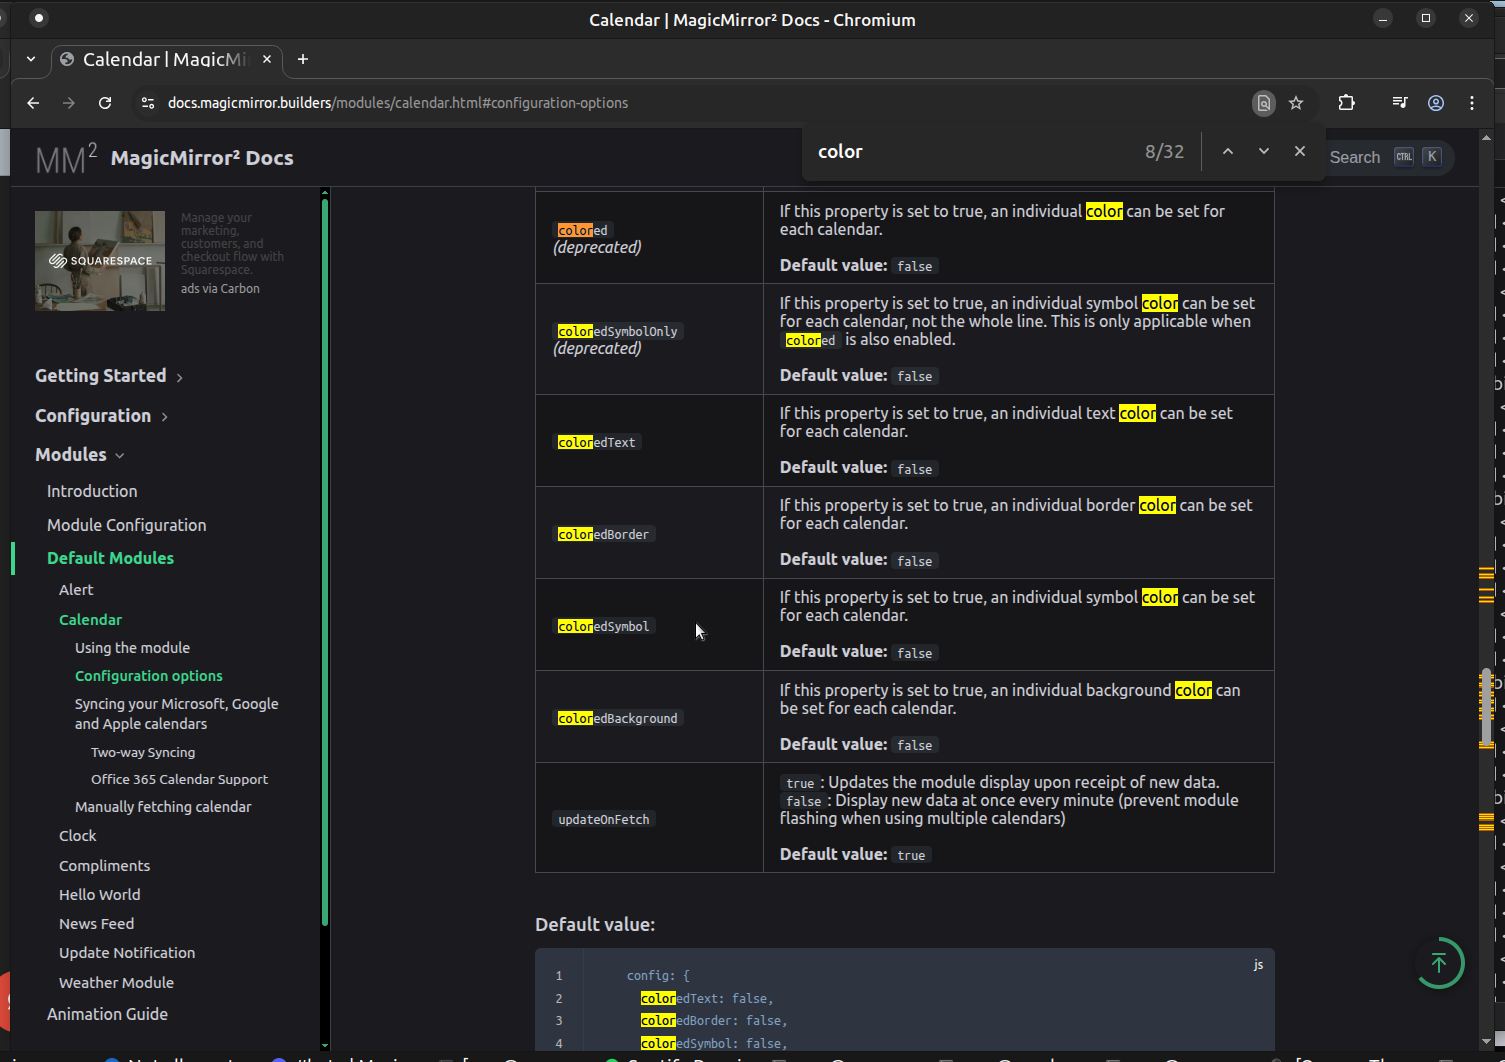Image resolution: width=1505 pixels, height=1062 pixels.
Task: Open the media control icon in toolbar
Action: pyautogui.click(x=1400, y=103)
